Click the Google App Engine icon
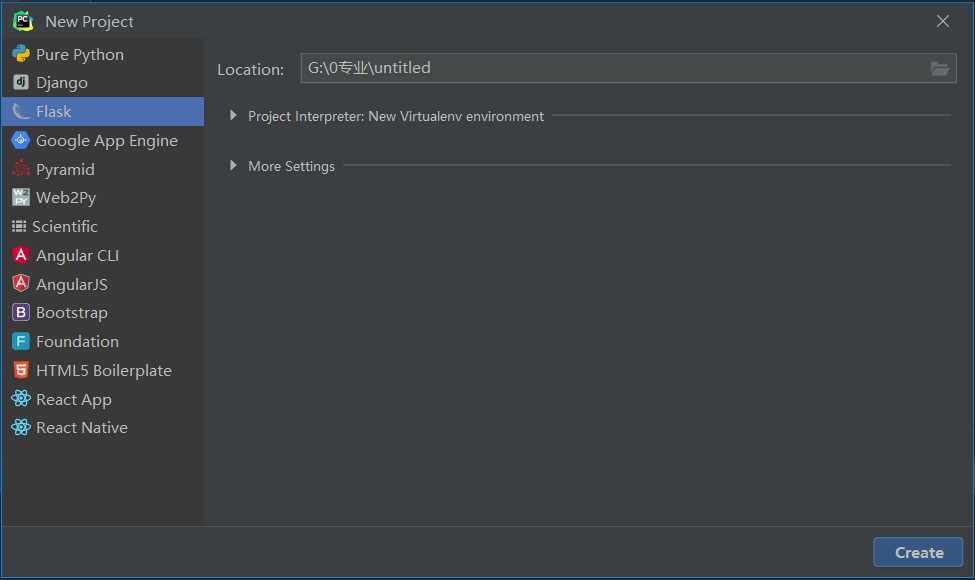Image resolution: width=975 pixels, height=580 pixels. 21,140
